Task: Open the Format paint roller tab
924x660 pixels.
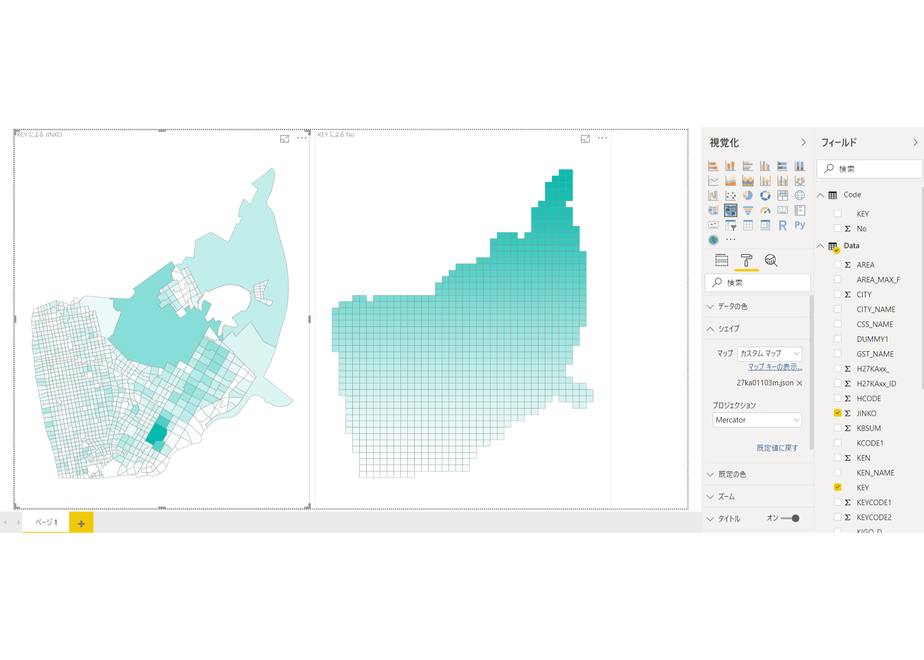Action: [746, 260]
